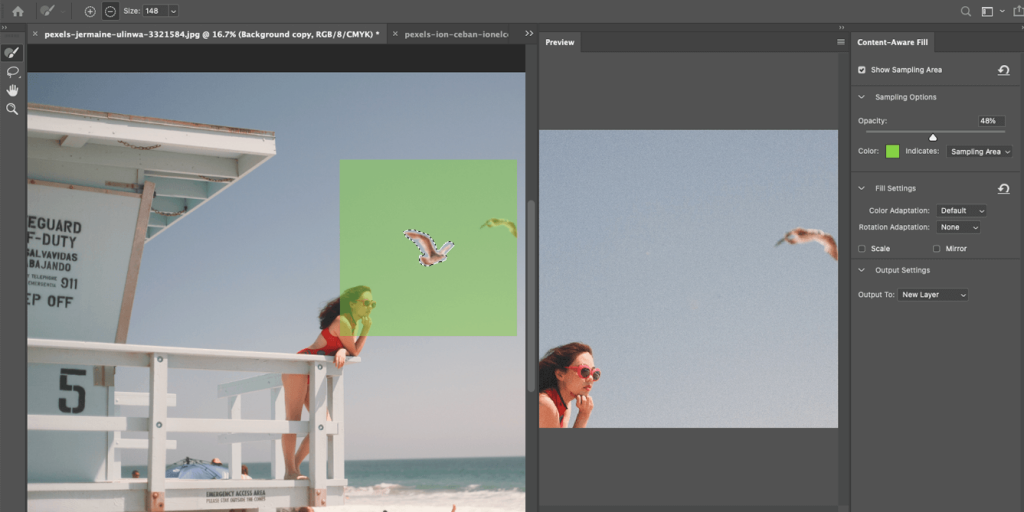Screen dimensions: 1024x512
Task: Reset Fill Settings to default
Action: 1004,189
